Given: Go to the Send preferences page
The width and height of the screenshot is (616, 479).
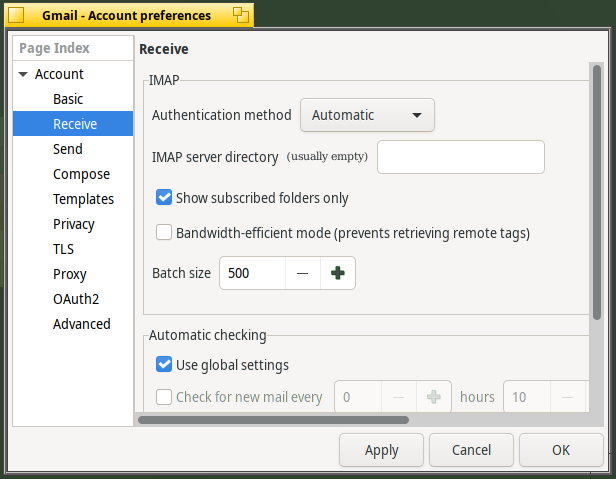Looking at the screenshot, I should click(x=68, y=149).
